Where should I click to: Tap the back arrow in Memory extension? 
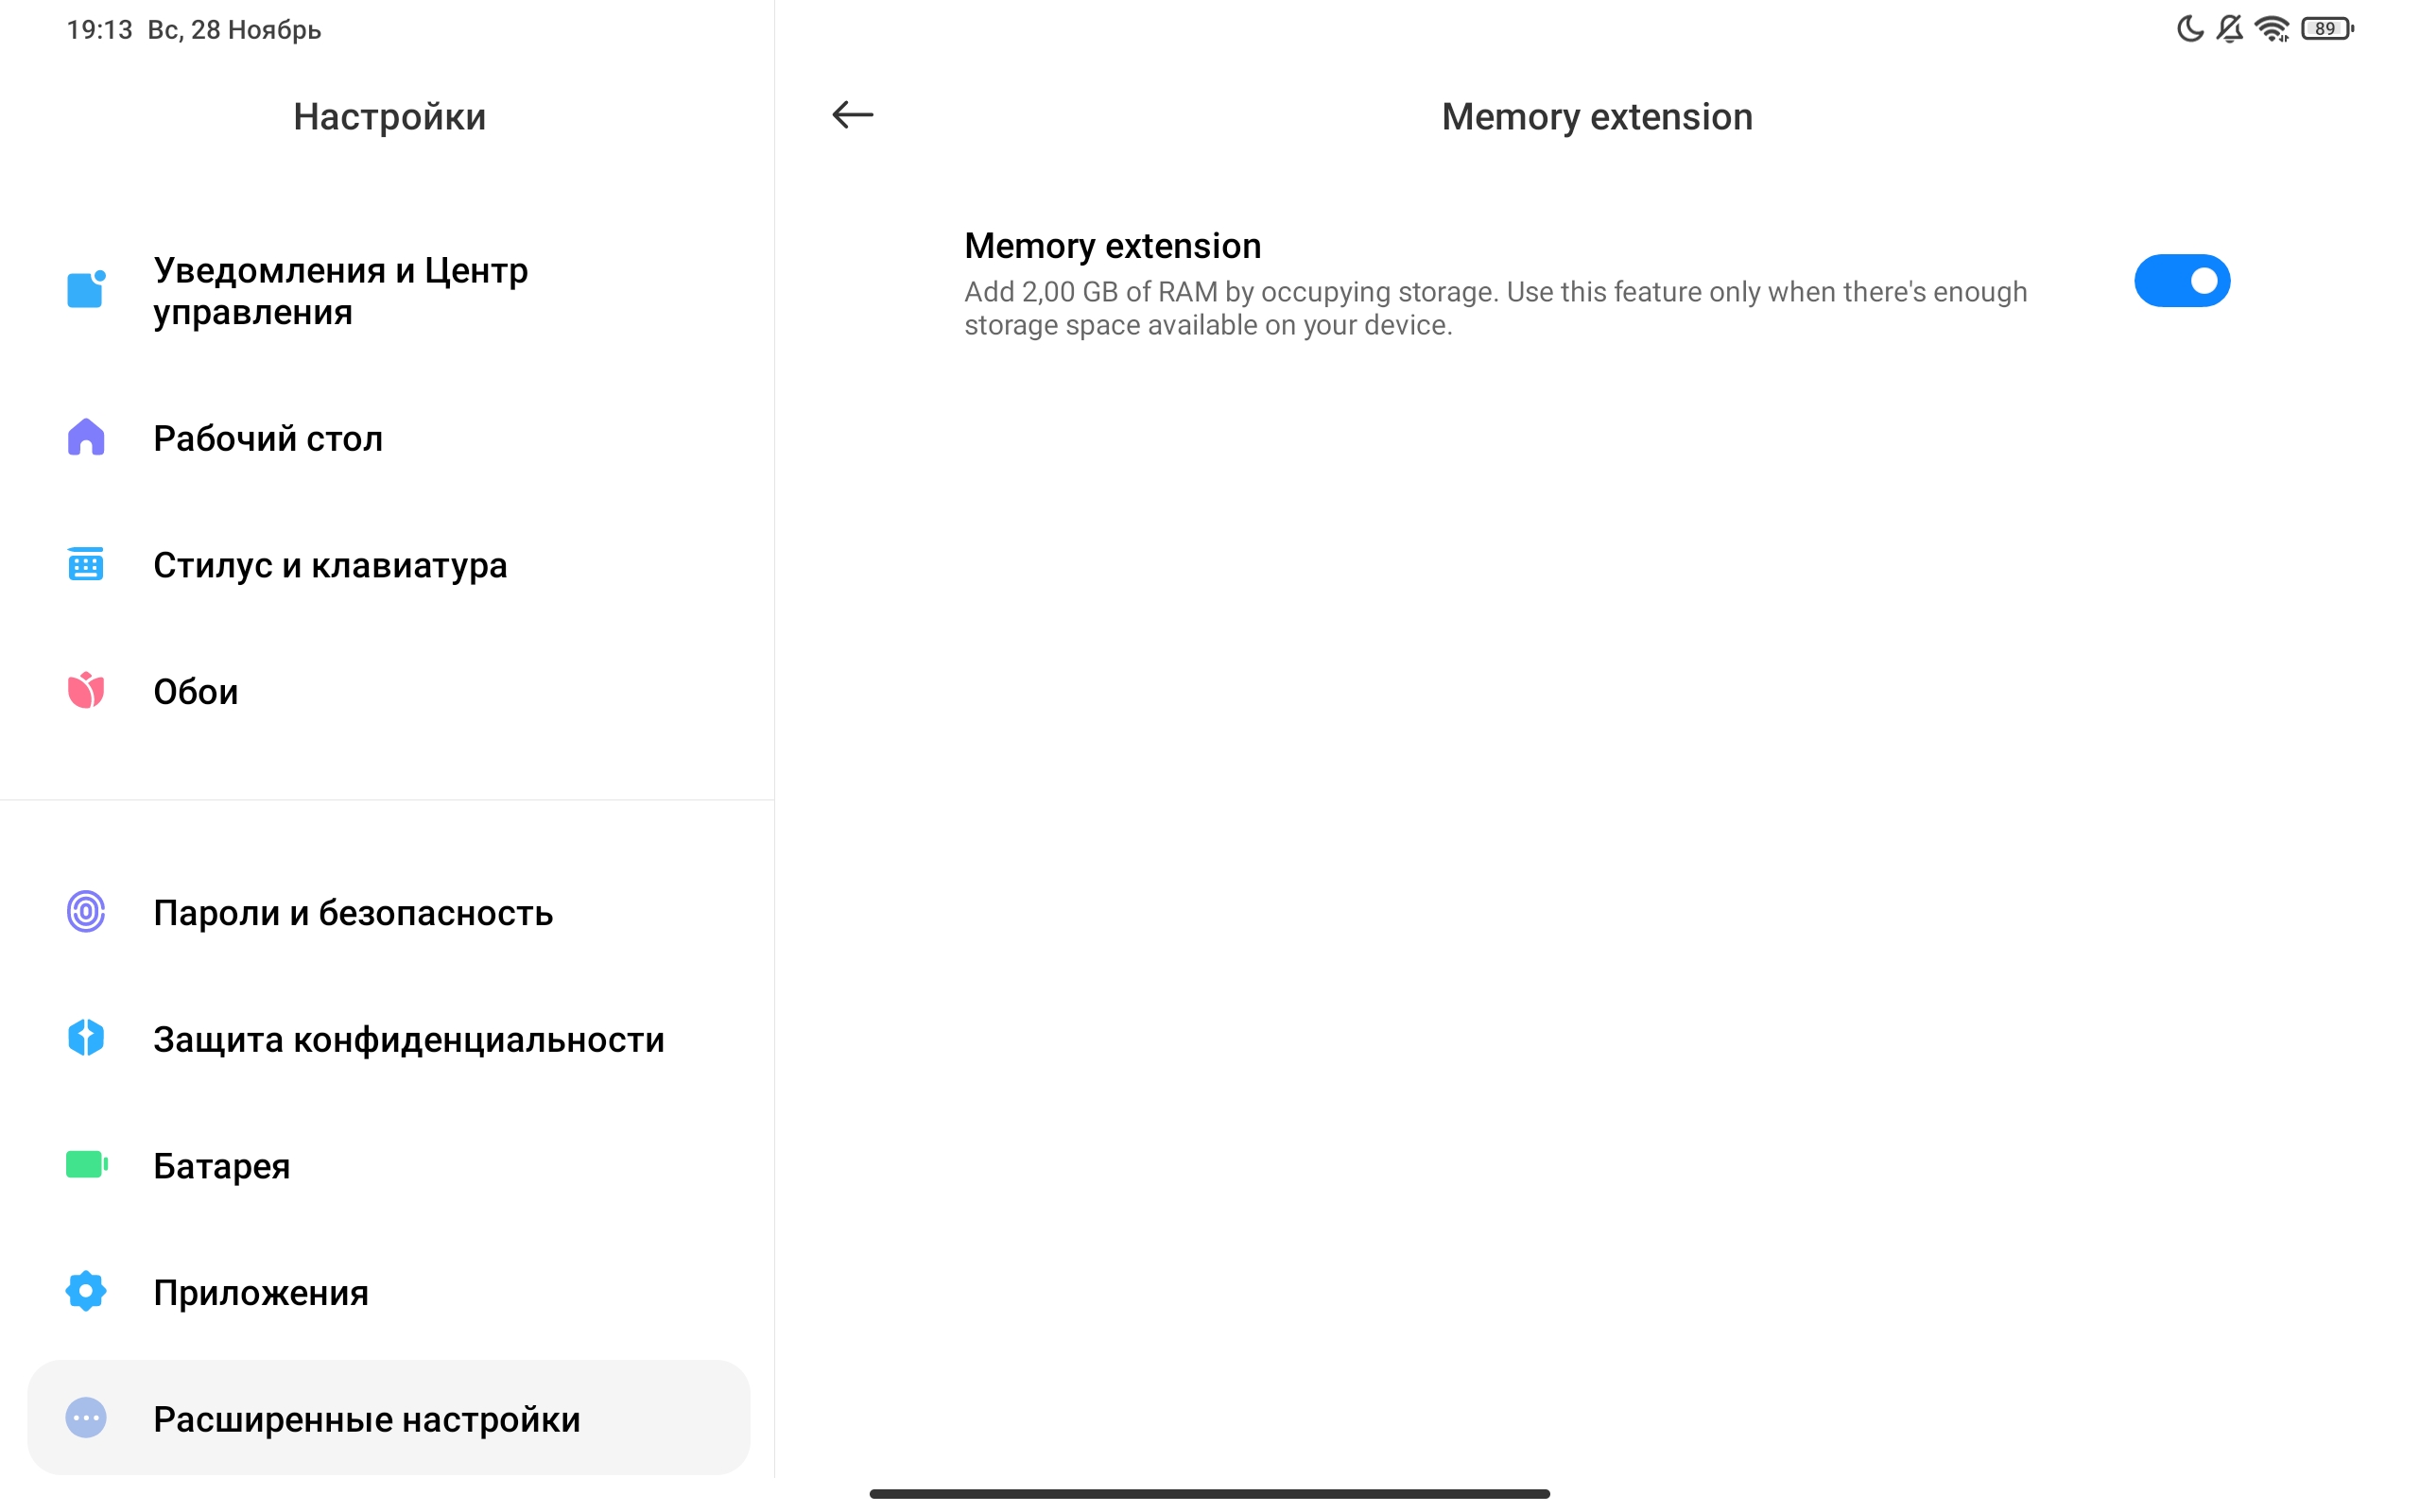(x=852, y=115)
